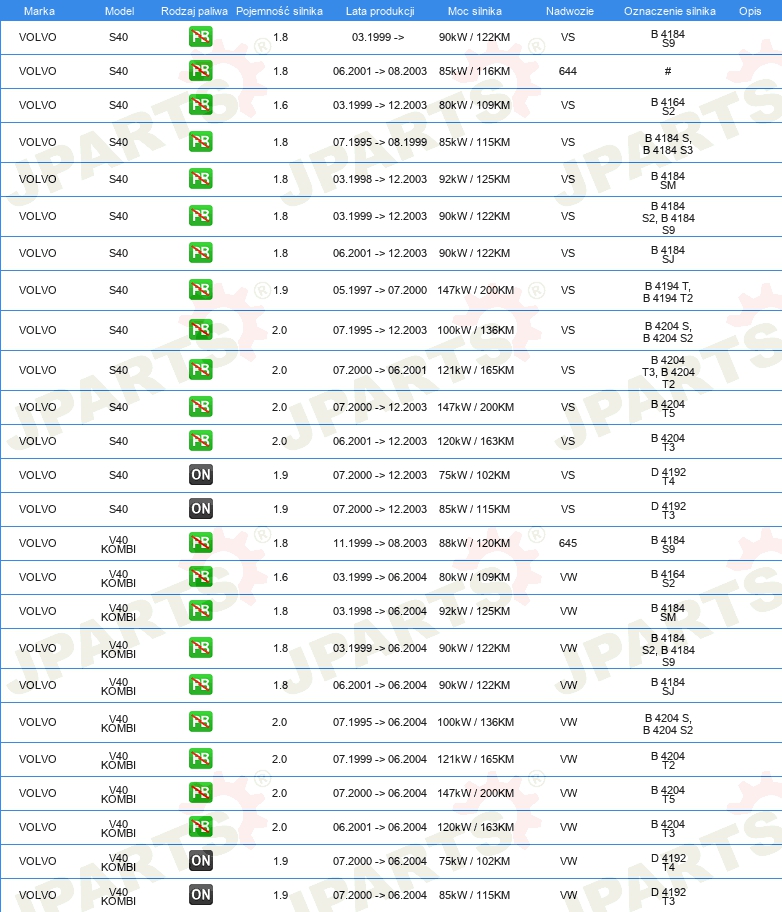Click the "85kW / 116KM" power cell
Image resolution: width=782 pixels, height=912 pixels.
click(x=475, y=71)
